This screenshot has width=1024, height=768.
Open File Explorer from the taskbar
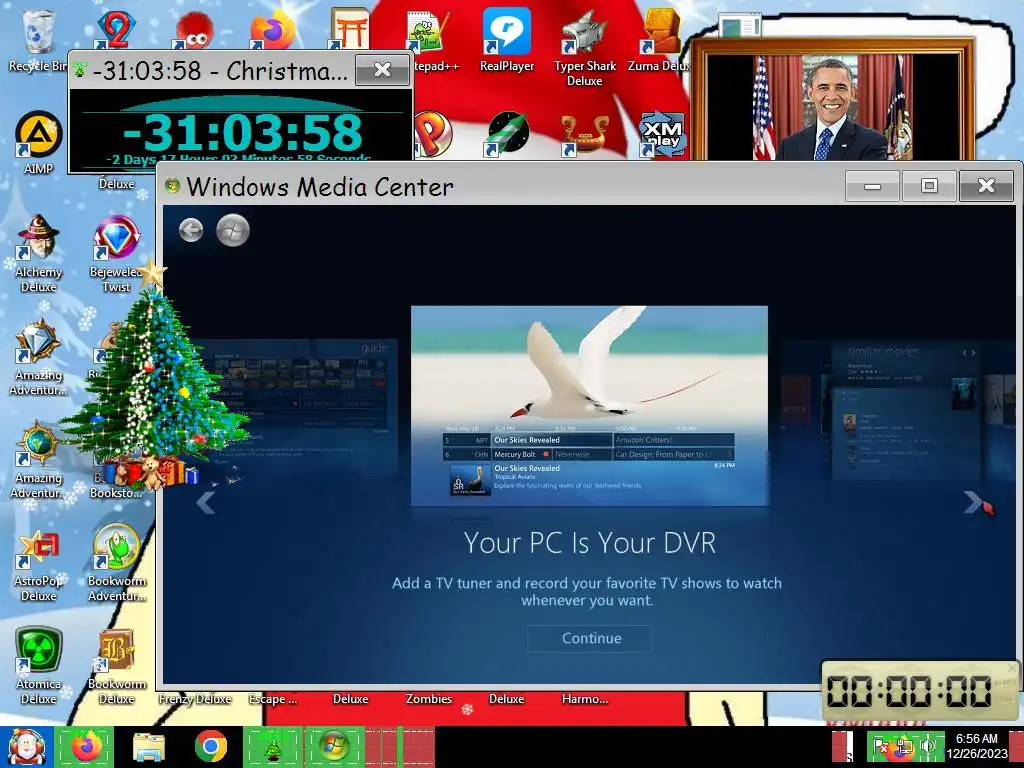click(148, 747)
